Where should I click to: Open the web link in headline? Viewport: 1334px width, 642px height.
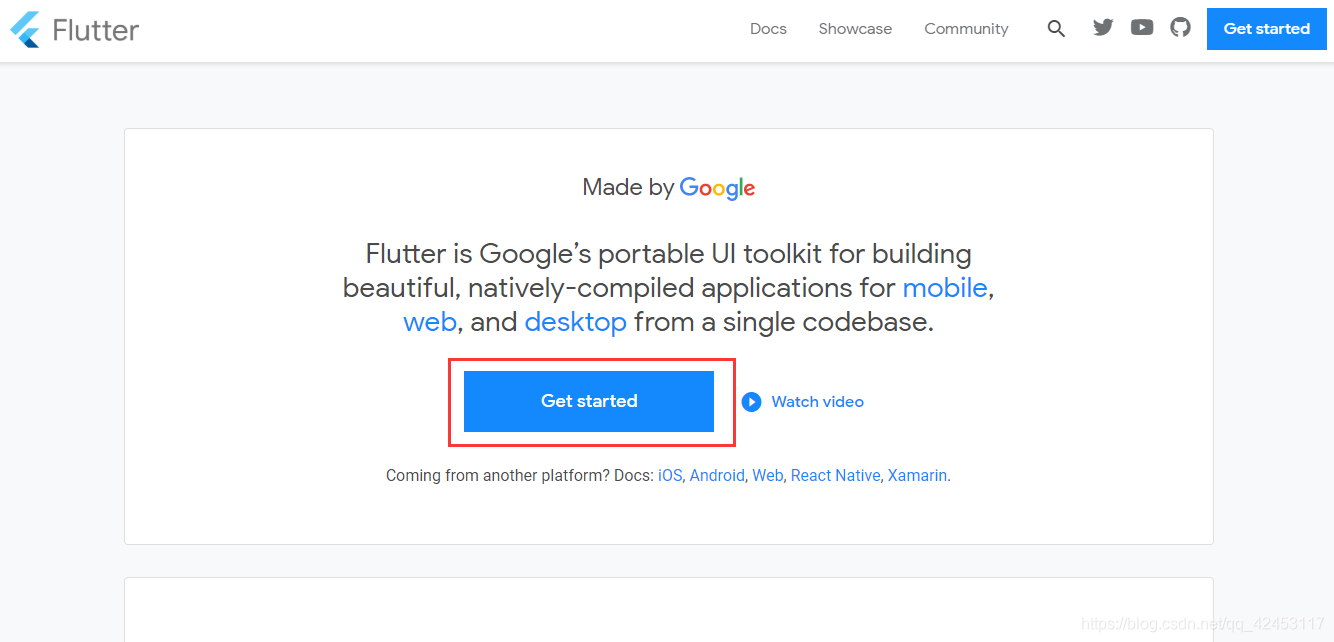coord(430,322)
